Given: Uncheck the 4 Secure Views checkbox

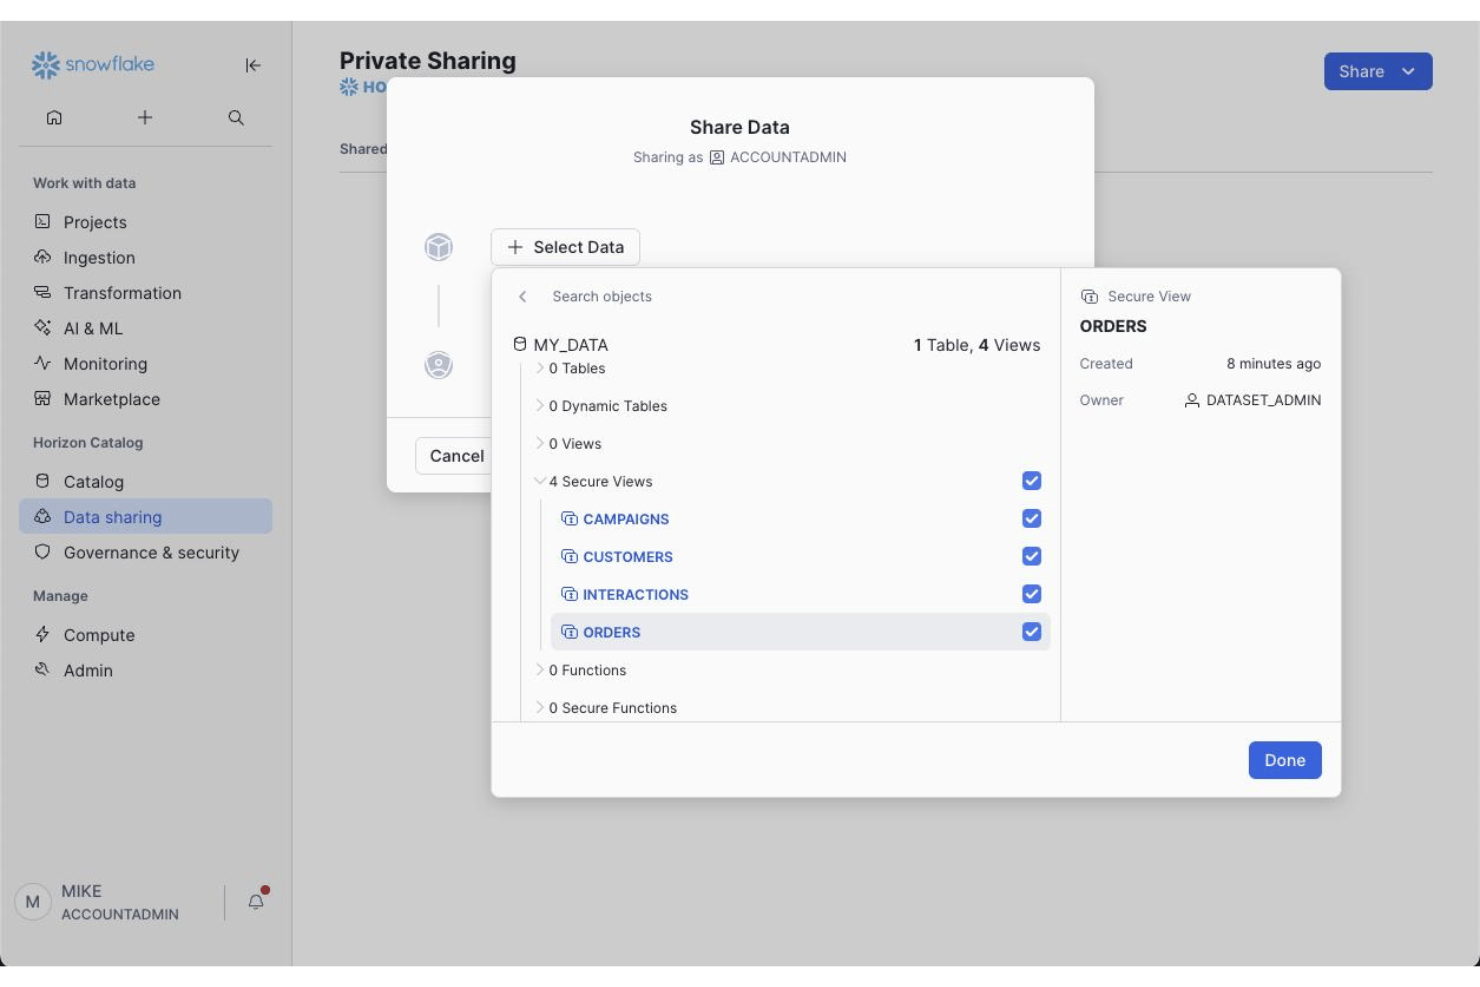Looking at the screenshot, I should (1032, 481).
